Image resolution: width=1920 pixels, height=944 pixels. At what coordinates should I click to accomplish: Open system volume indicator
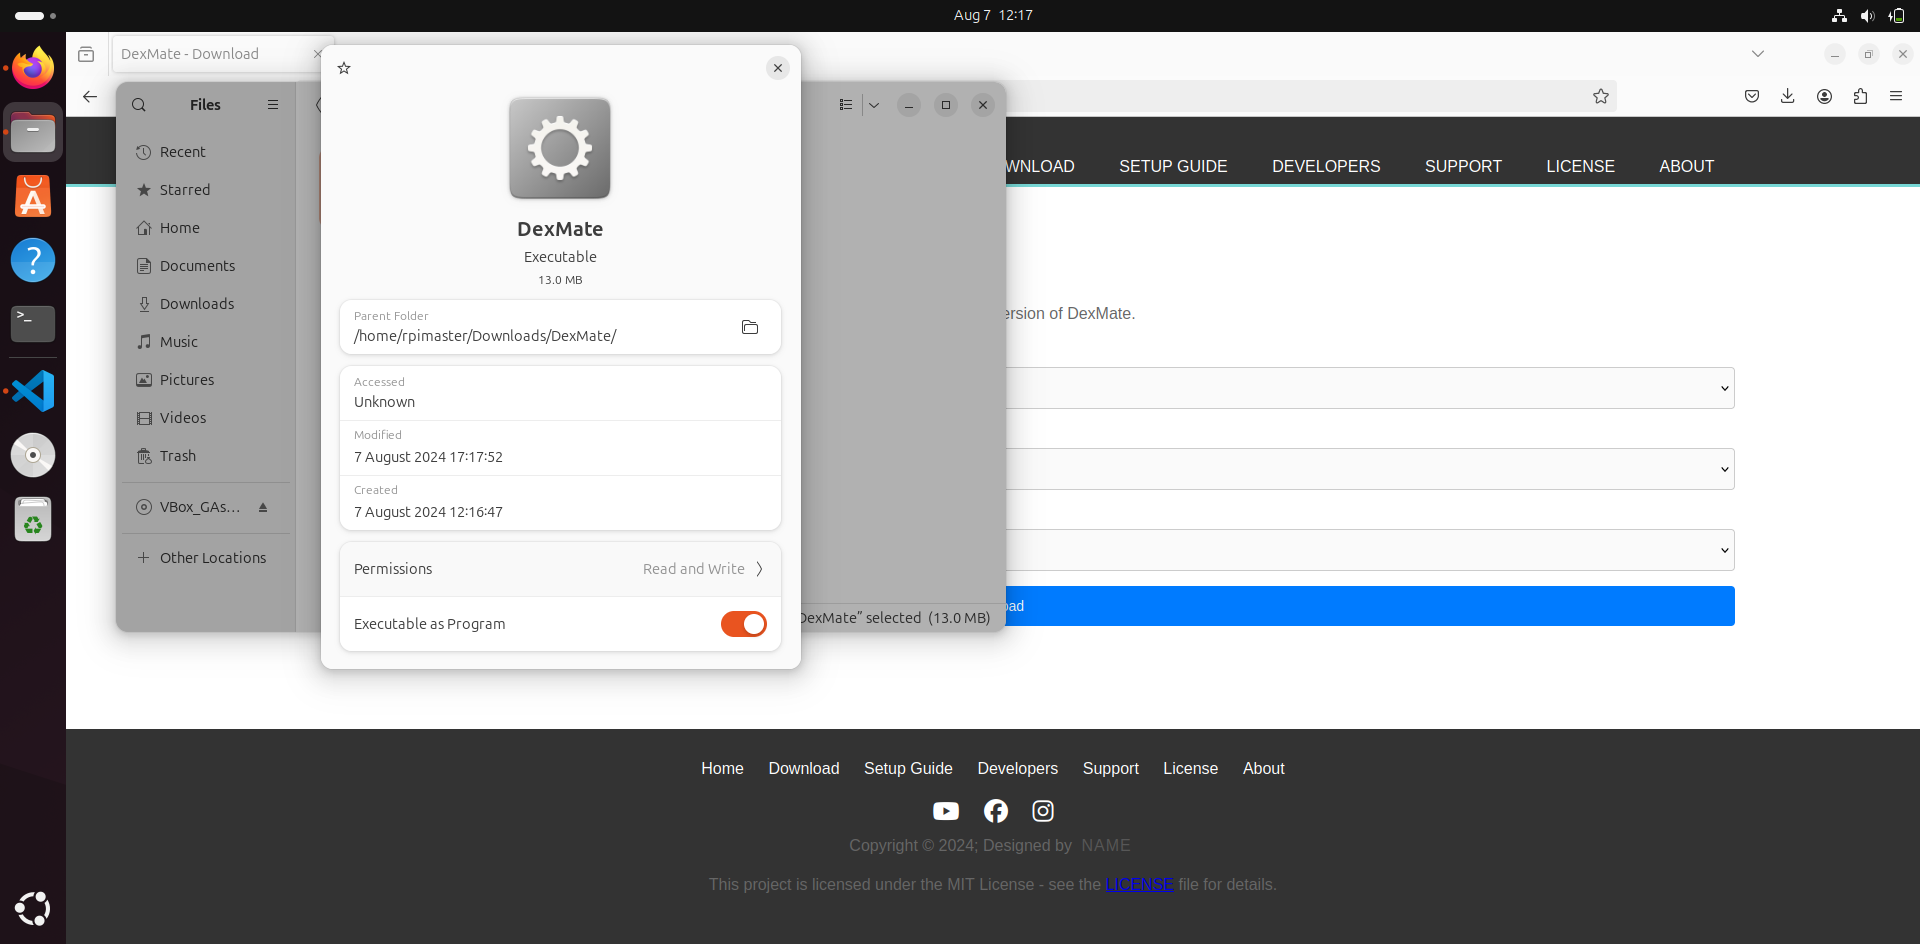[x=1867, y=15]
